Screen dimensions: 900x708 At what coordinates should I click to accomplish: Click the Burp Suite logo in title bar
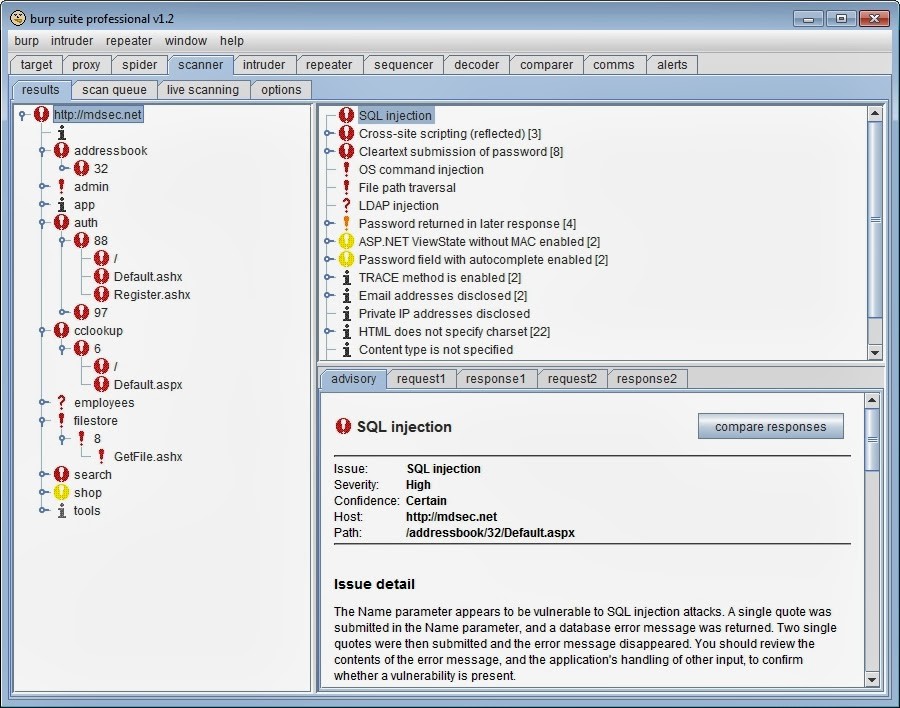18,18
